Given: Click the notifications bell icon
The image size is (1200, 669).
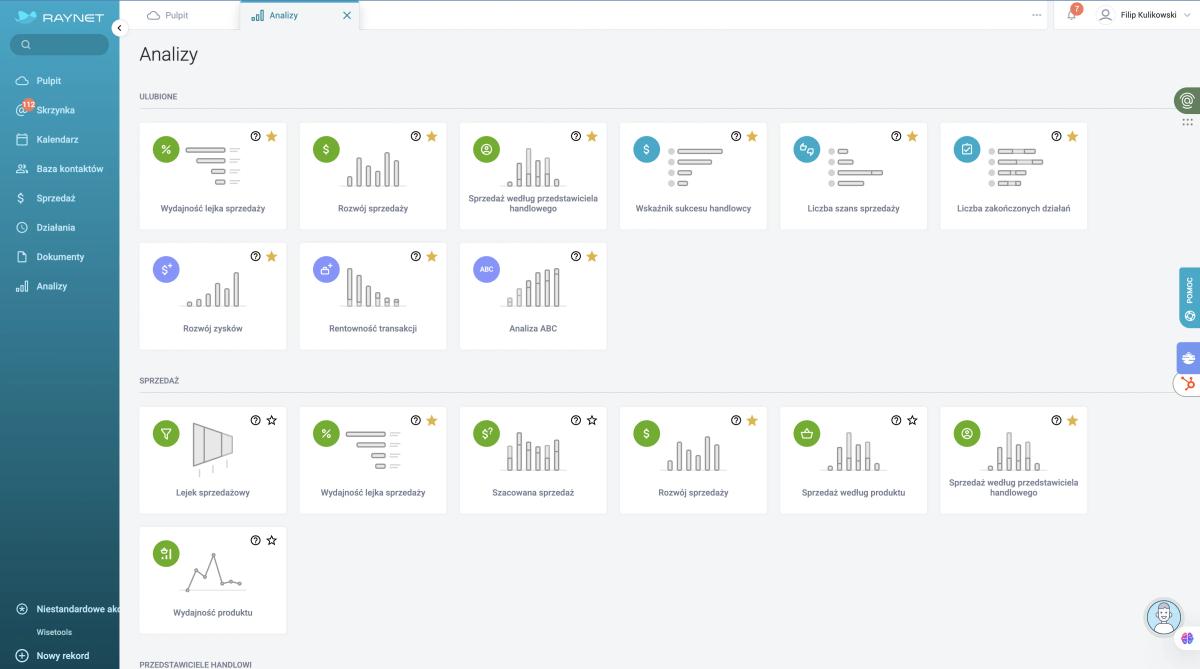Looking at the screenshot, I should [1072, 15].
